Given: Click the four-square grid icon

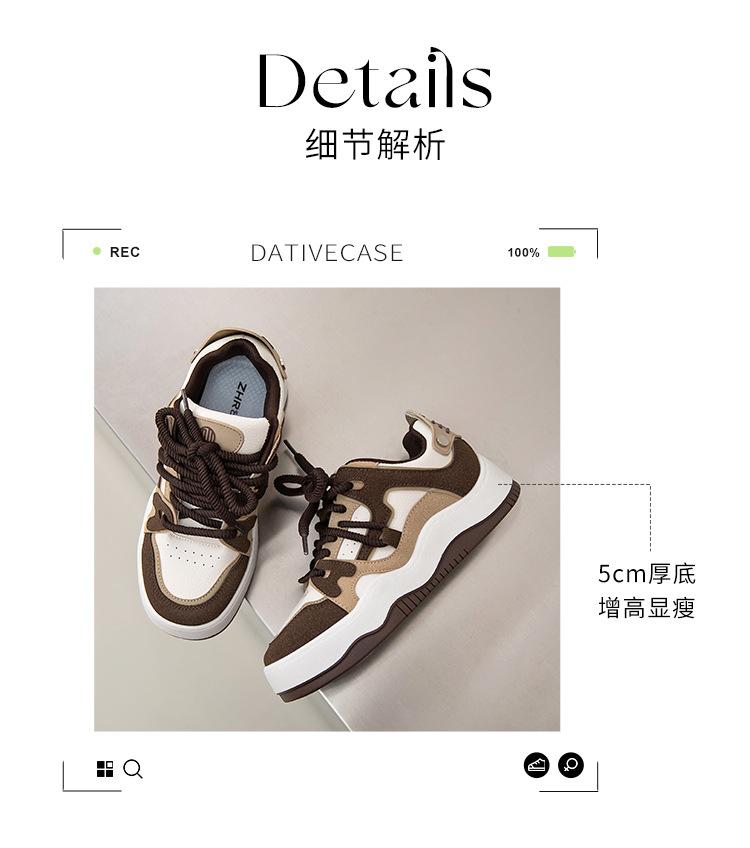Looking at the screenshot, I should [x=105, y=768].
